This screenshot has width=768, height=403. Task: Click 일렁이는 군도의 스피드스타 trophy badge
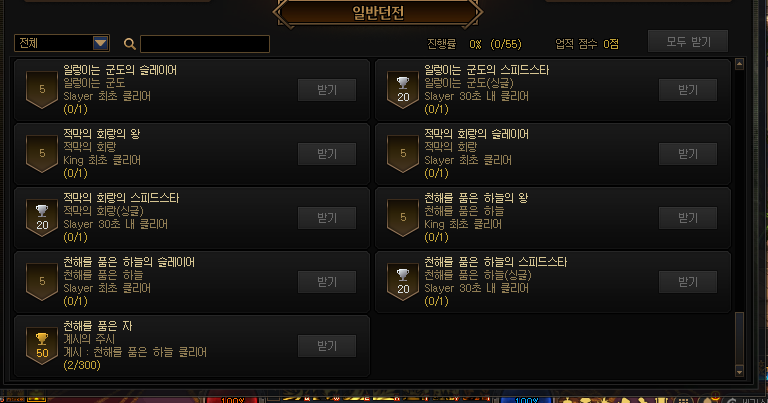pyautogui.click(x=403, y=90)
